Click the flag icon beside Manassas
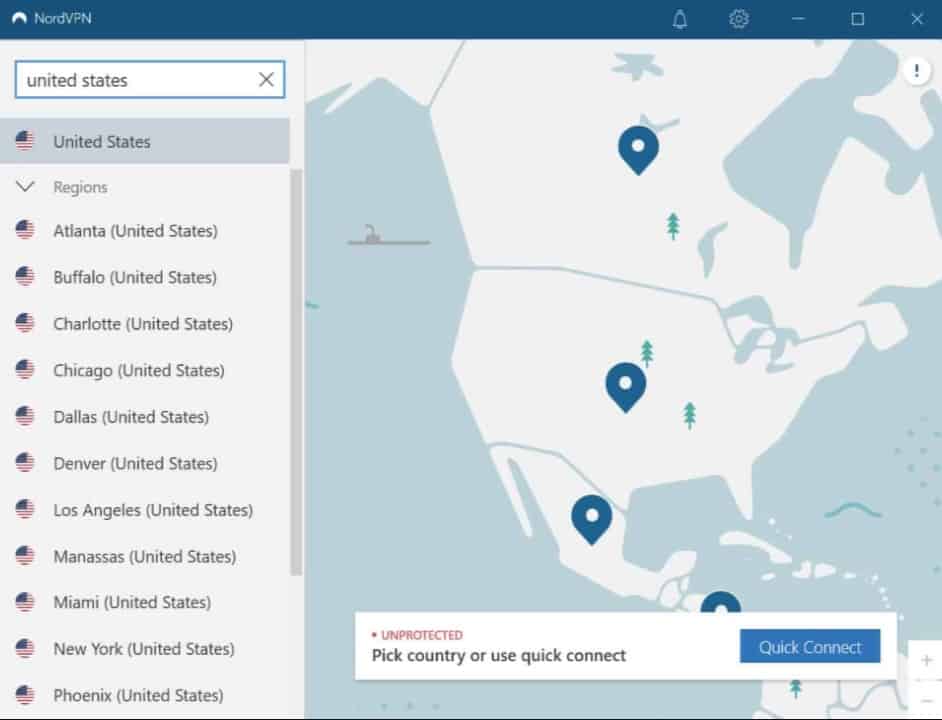Screen dimensions: 942x720 click(x=25, y=556)
